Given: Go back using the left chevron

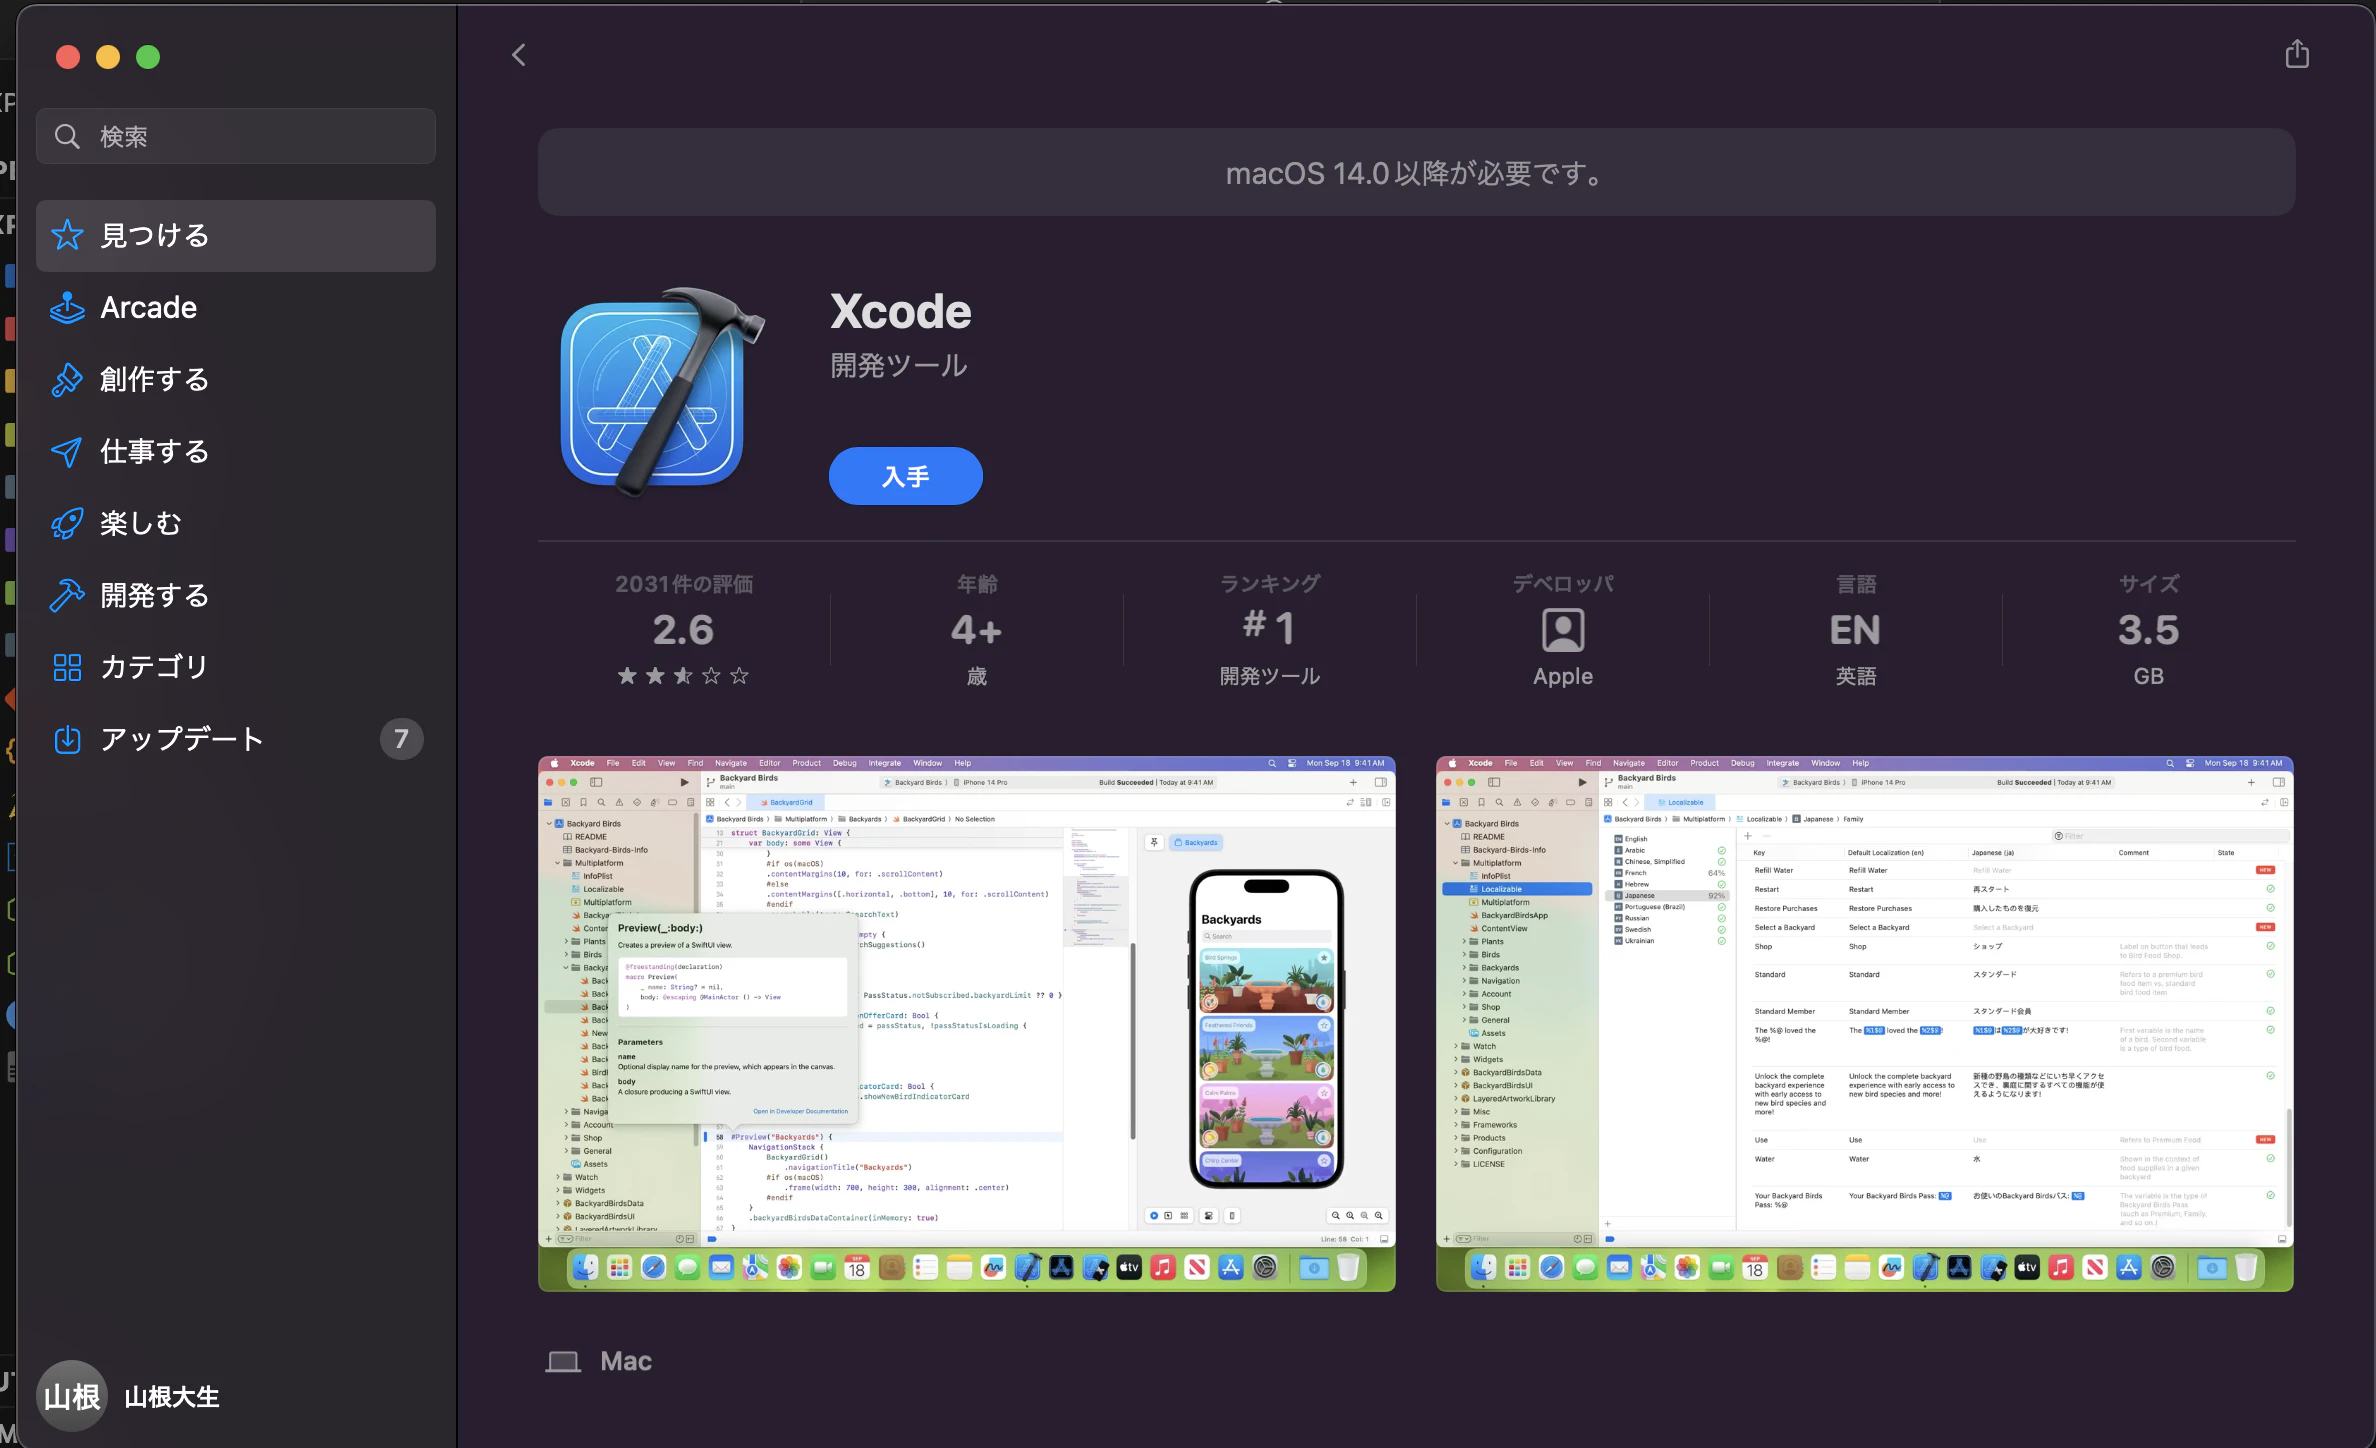Looking at the screenshot, I should click(518, 55).
